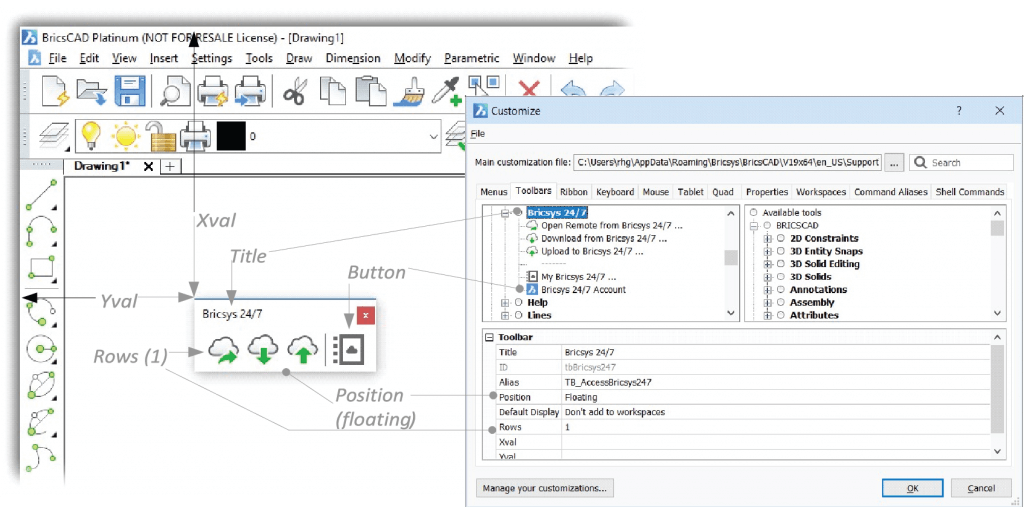Select the Cut scissors icon

click(295, 91)
